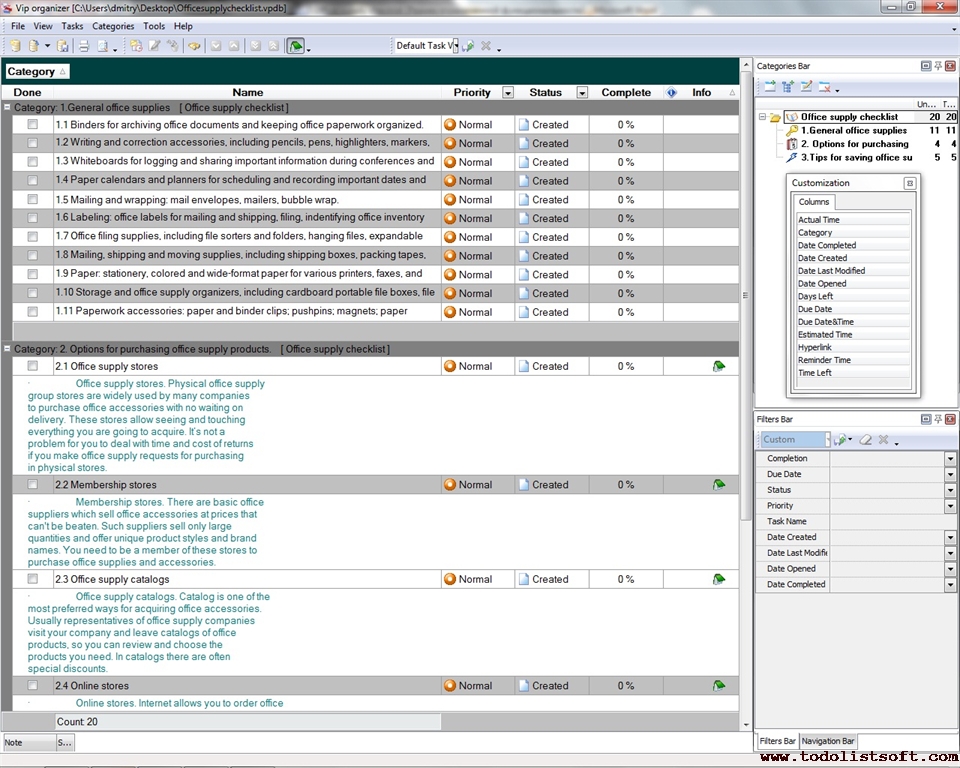This screenshot has width=960, height=768.
Task: Sort by the Complete column header
Action: coord(626,92)
